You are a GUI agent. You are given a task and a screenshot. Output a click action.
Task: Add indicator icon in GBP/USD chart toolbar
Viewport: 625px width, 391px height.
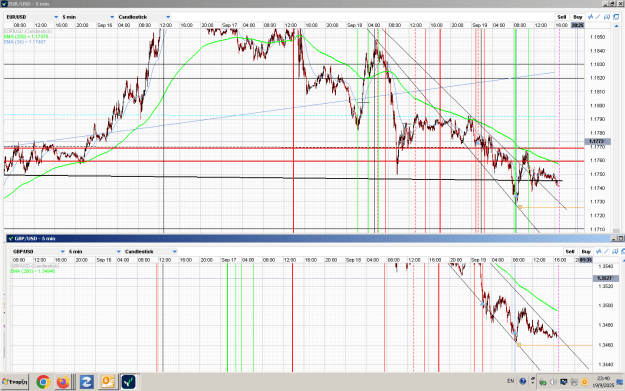[x=599, y=251]
